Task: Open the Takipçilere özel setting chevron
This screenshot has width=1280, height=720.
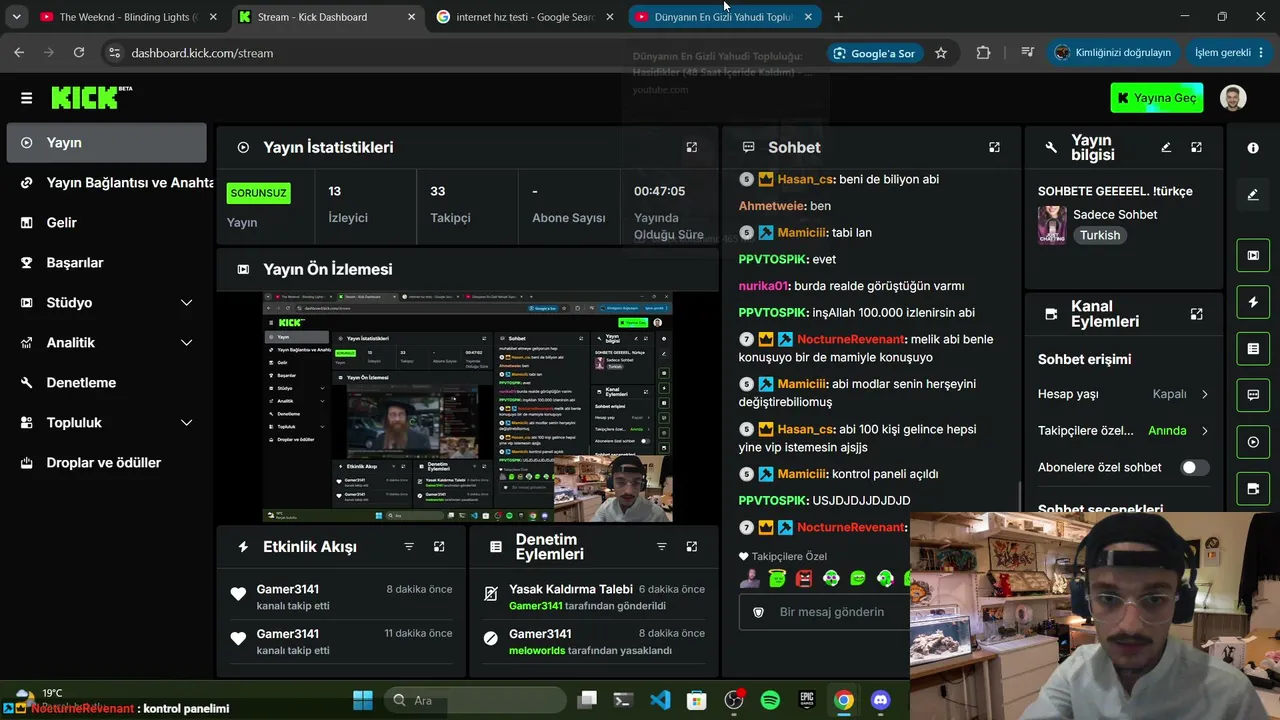Action: (1204, 431)
